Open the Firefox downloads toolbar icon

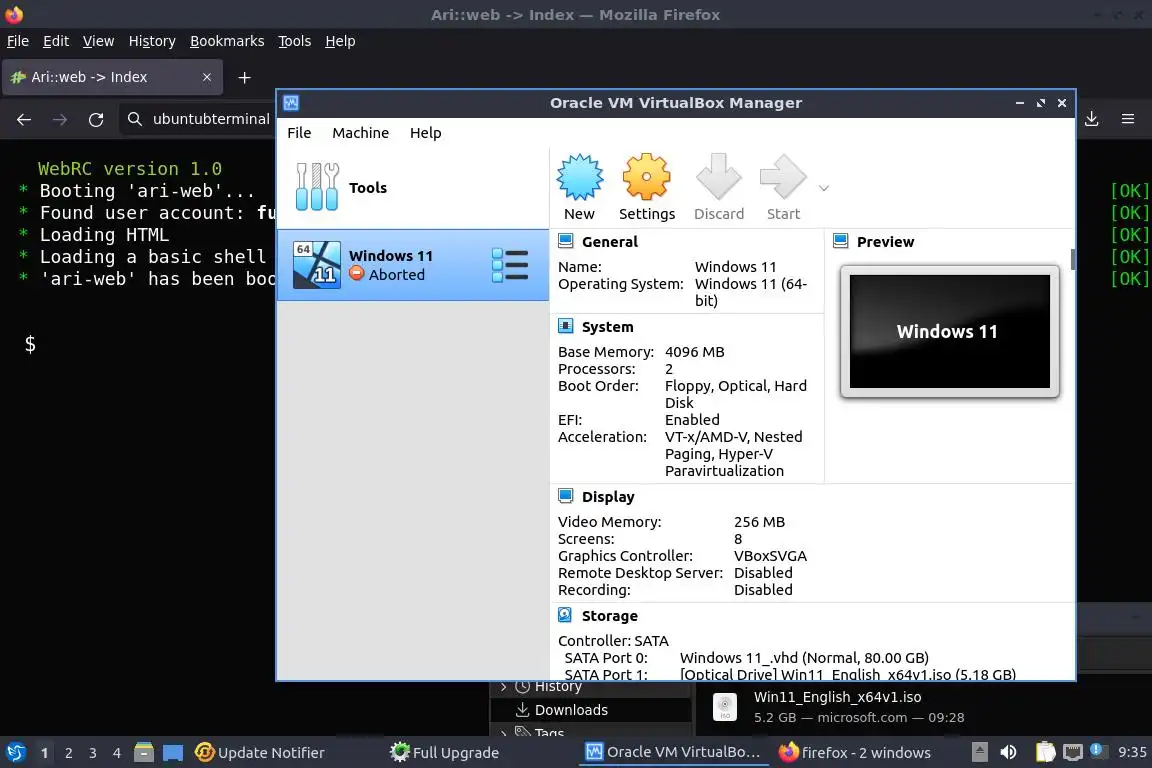point(1092,119)
